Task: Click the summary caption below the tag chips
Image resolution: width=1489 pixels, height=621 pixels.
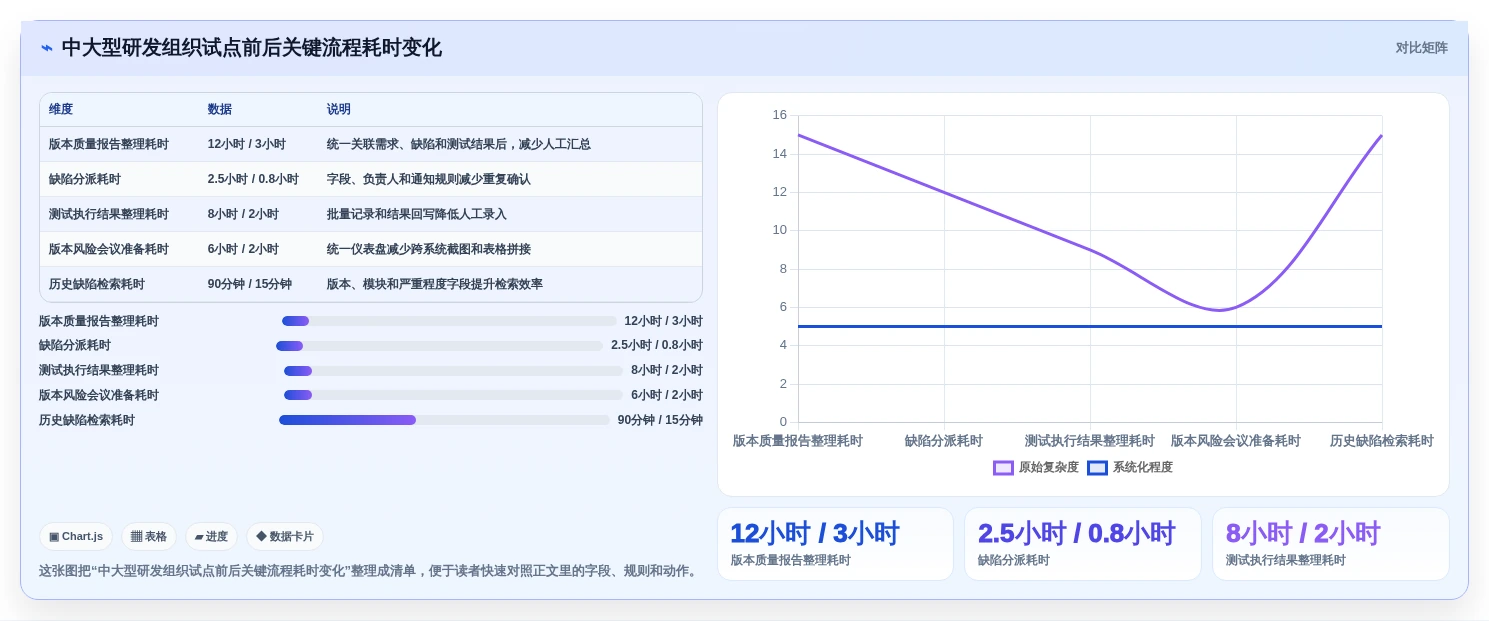Action: (x=369, y=571)
